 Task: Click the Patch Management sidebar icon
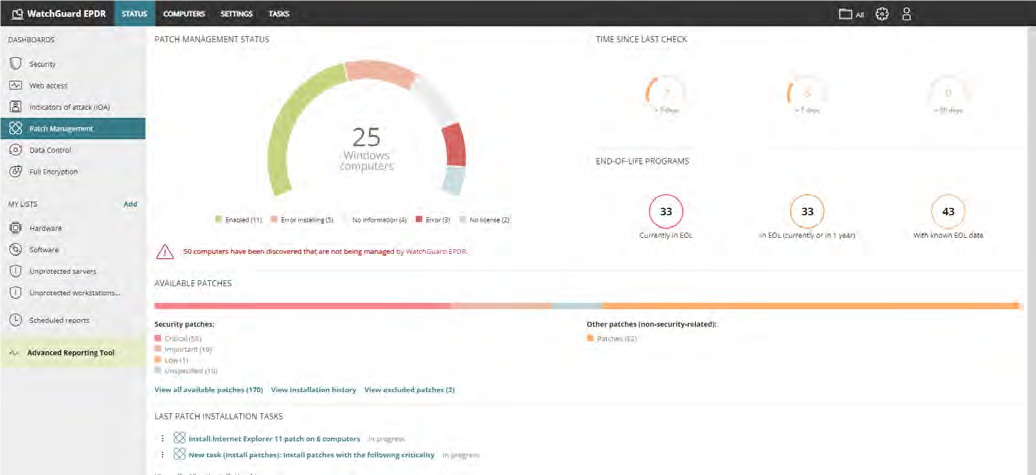(17, 129)
